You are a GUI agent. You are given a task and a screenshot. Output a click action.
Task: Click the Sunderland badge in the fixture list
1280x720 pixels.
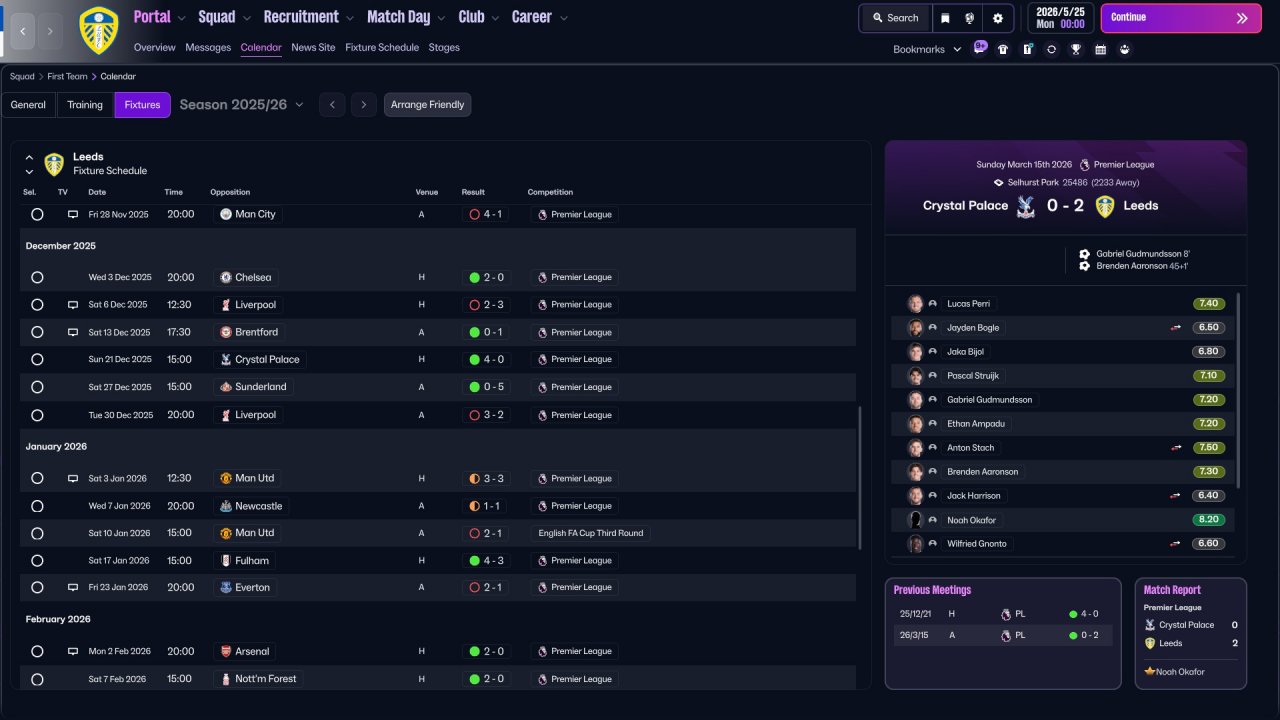click(226, 387)
